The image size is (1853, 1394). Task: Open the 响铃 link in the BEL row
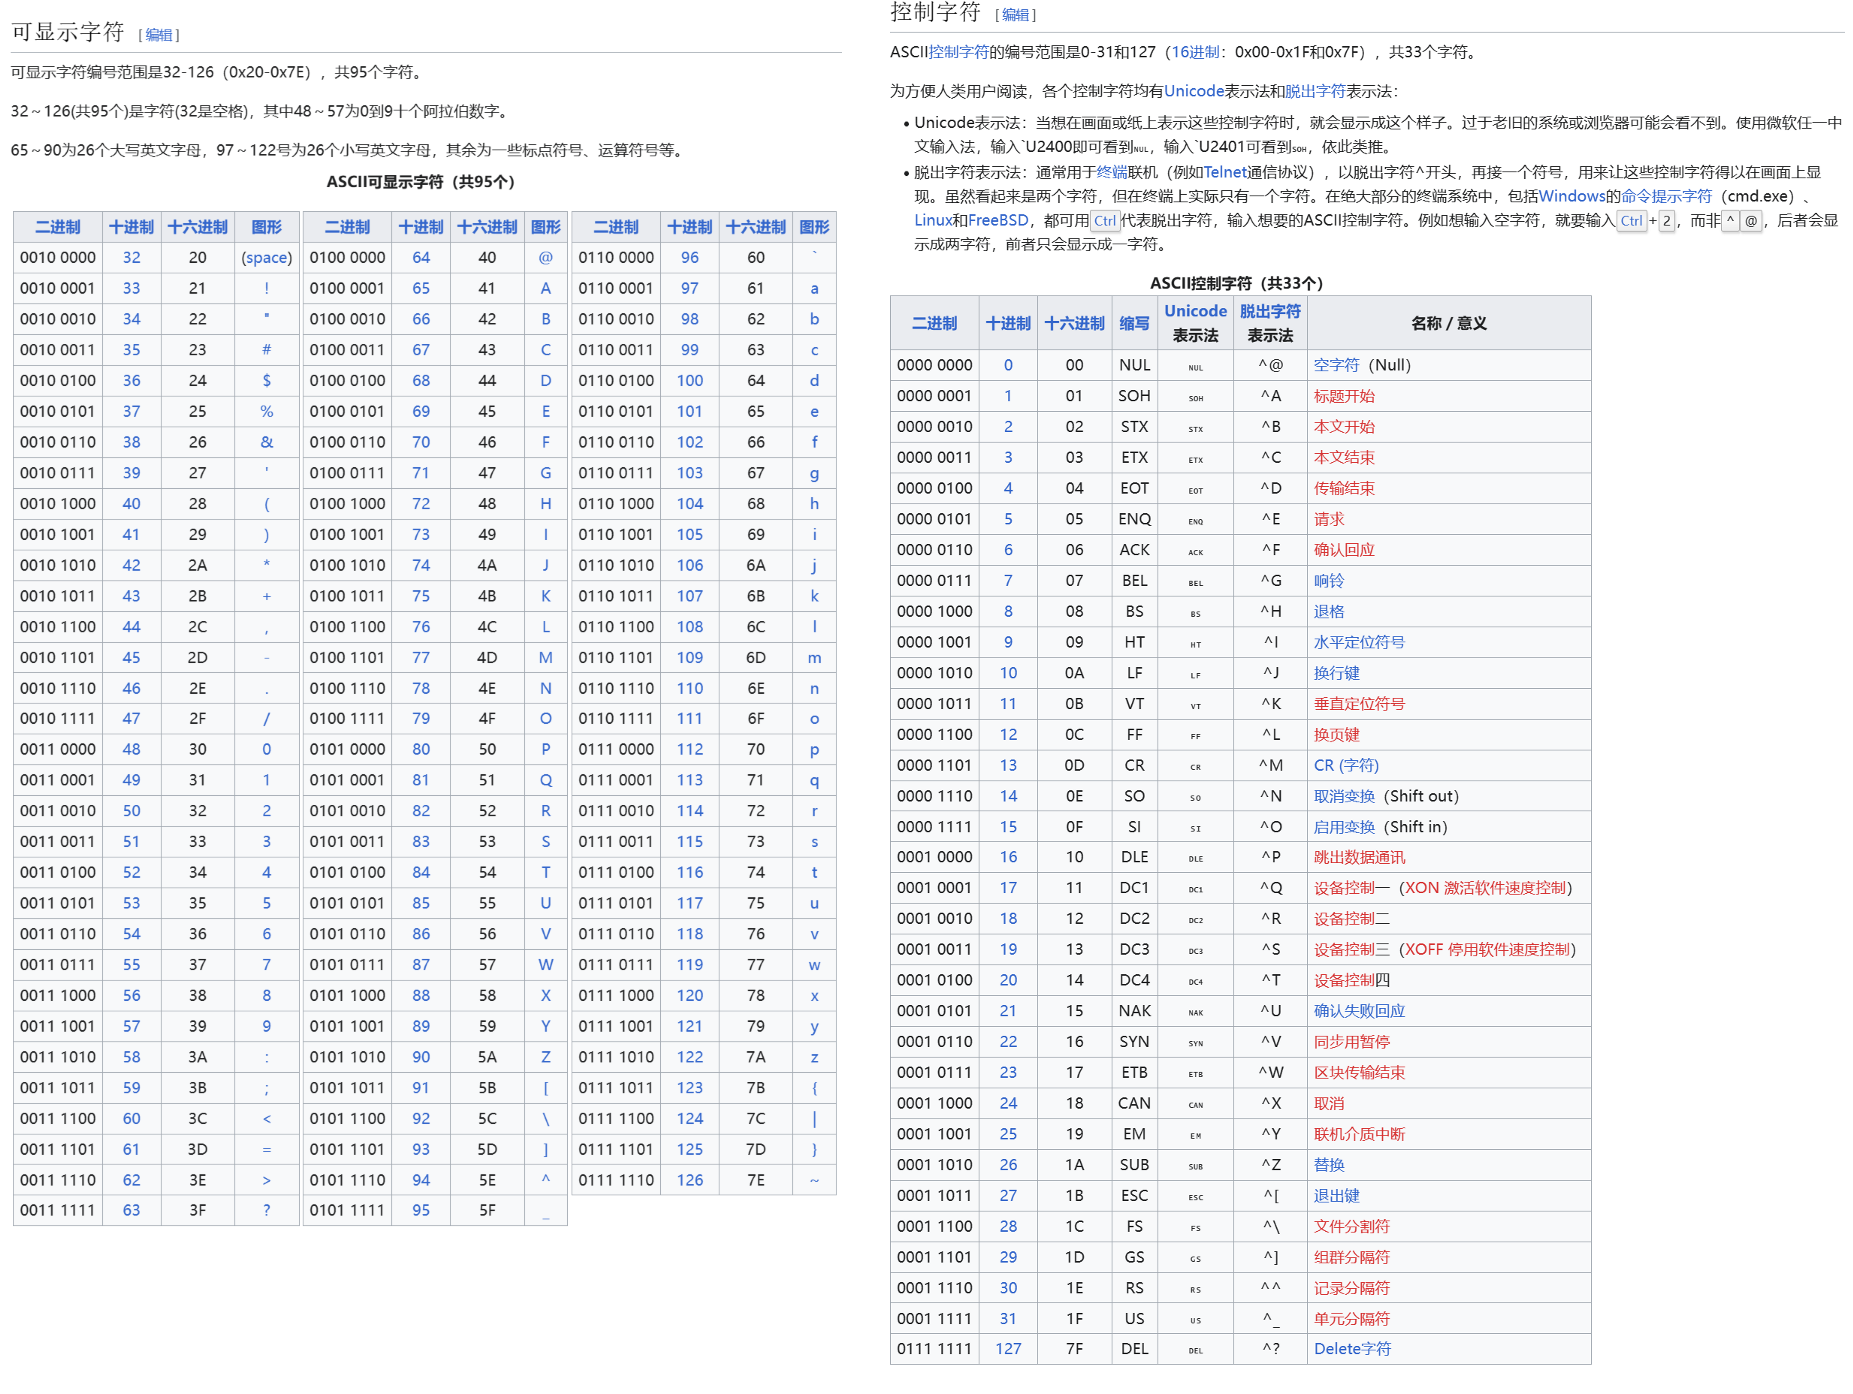pyautogui.click(x=1329, y=580)
